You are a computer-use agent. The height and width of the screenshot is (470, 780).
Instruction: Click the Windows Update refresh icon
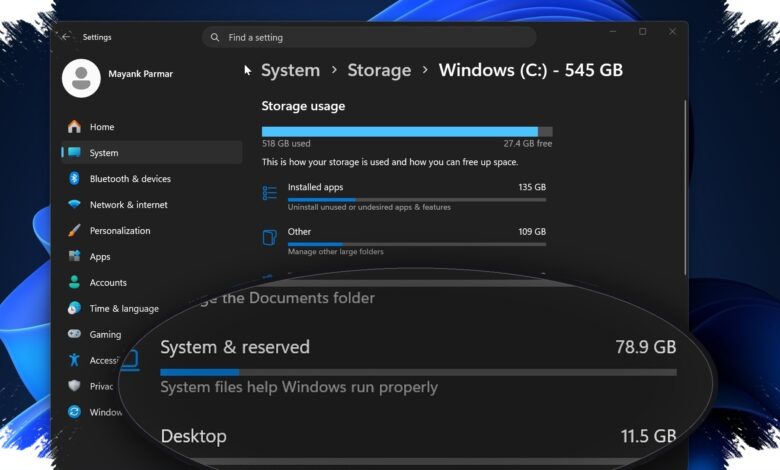tap(74, 411)
